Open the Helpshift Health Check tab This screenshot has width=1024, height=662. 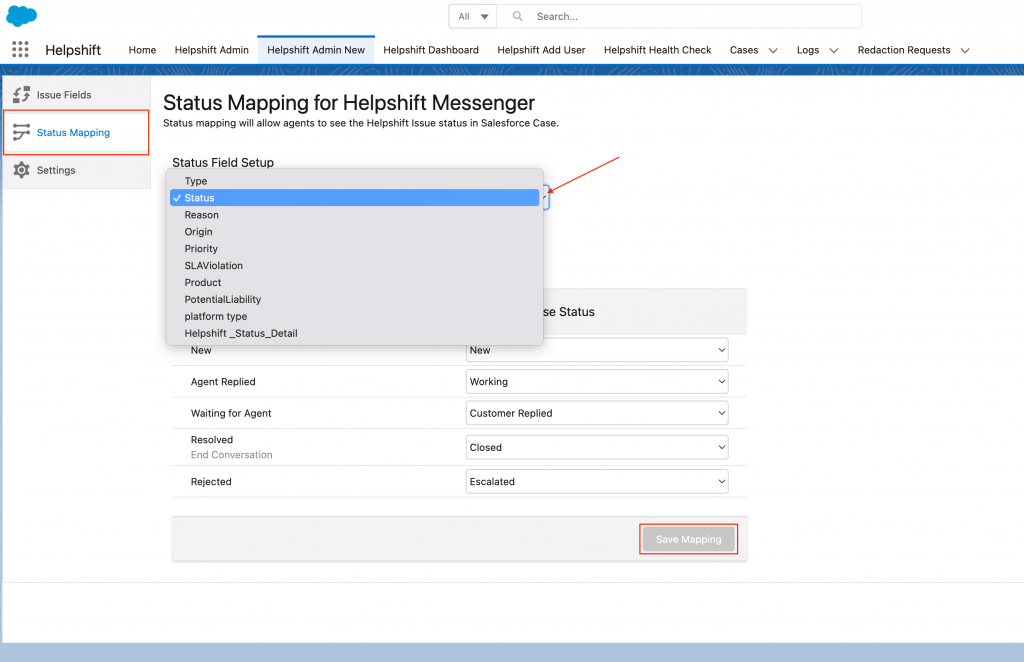(657, 50)
